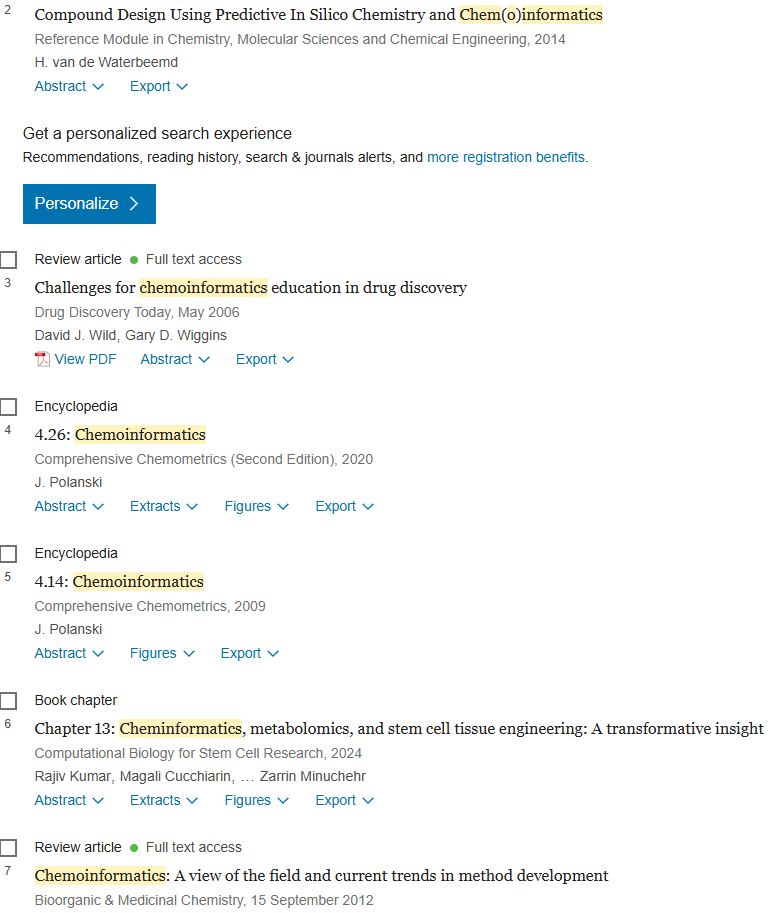Select checkbox for result 3
The width and height of the screenshot is (770, 913).
(x=8, y=260)
